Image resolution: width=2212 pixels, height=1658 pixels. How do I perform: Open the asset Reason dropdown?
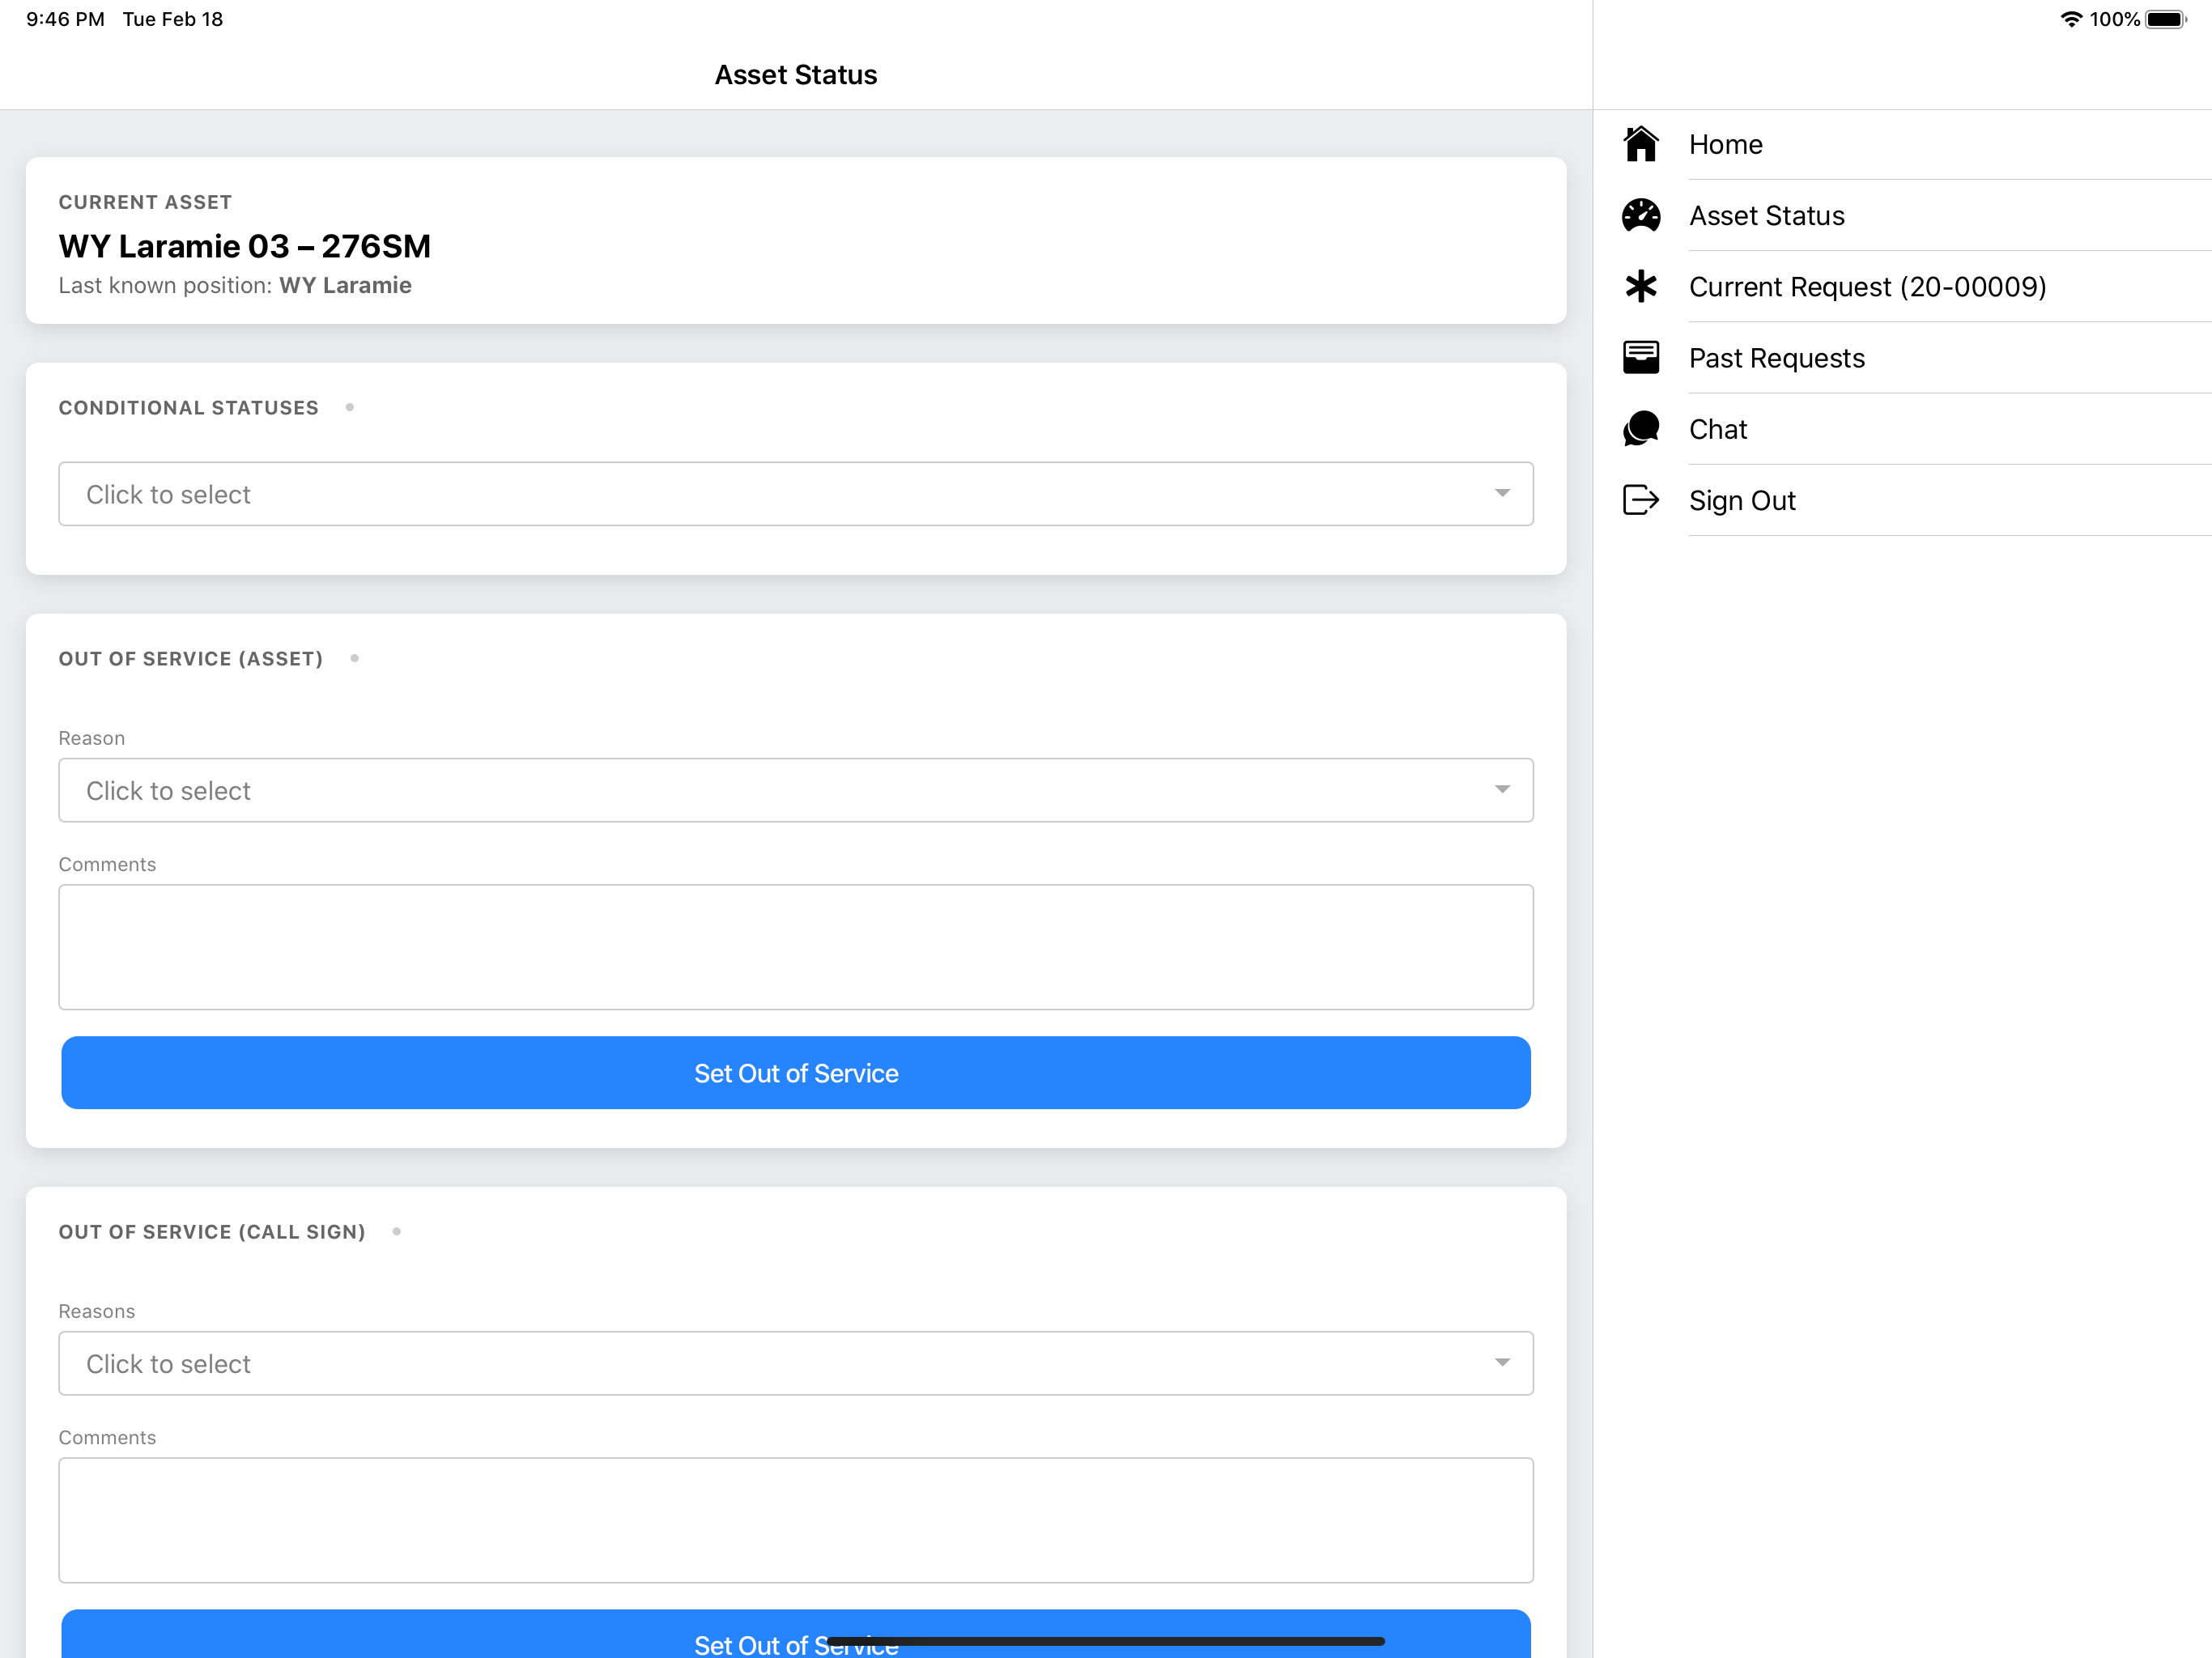click(795, 790)
